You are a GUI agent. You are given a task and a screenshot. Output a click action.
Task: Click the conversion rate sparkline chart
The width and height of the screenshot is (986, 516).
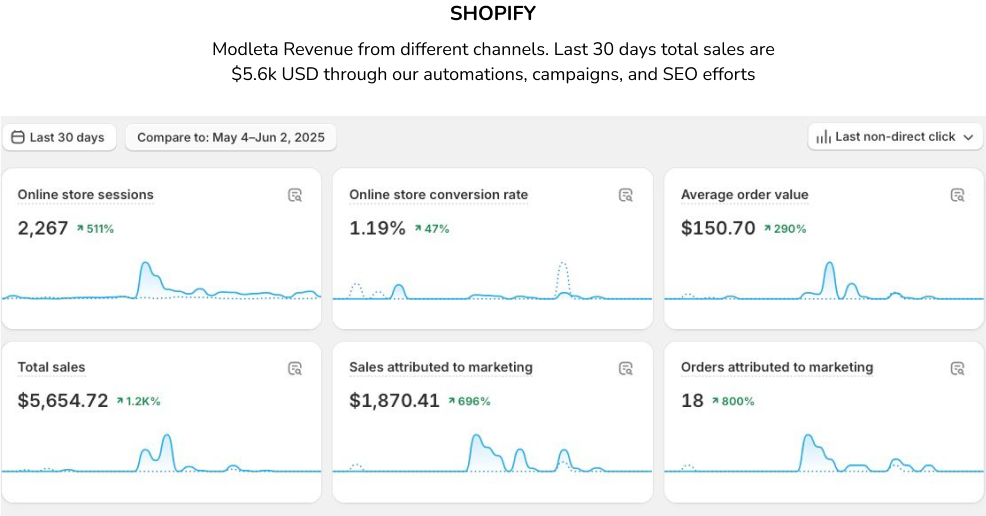pyautogui.click(x=492, y=281)
